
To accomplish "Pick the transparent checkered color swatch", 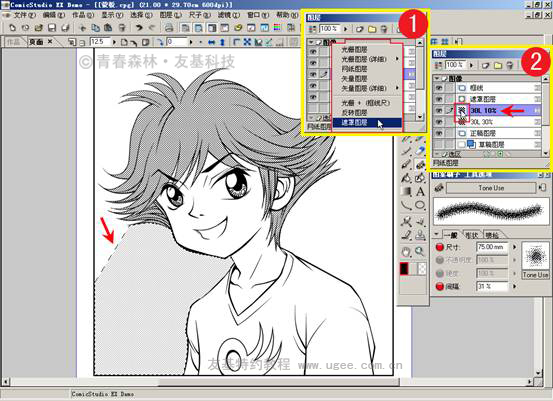I will tap(421, 269).
